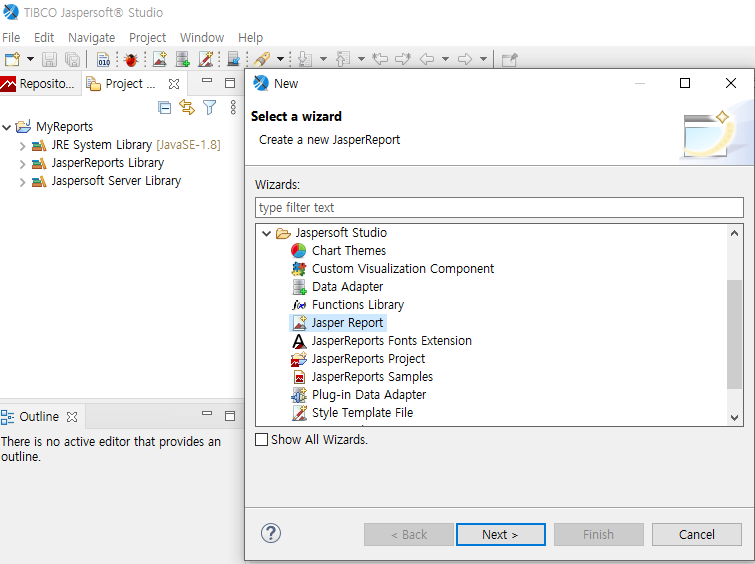Viewport: 755px width, 564px height.
Task: Click the wizard filter text field
Action: (499, 208)
